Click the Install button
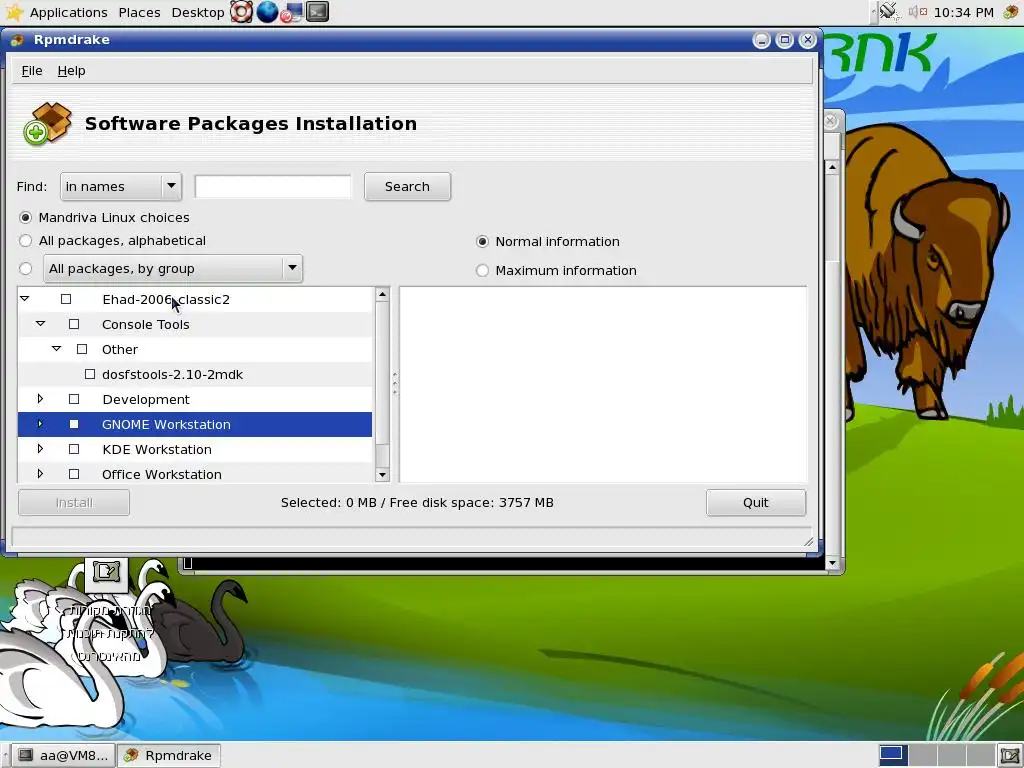The image size is (1024, 768). click(x=74, y=503)
